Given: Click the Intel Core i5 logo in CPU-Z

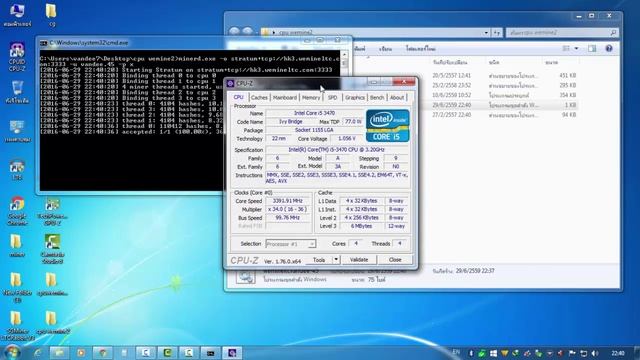Looking at the screenshot, I should click(387, 126).
